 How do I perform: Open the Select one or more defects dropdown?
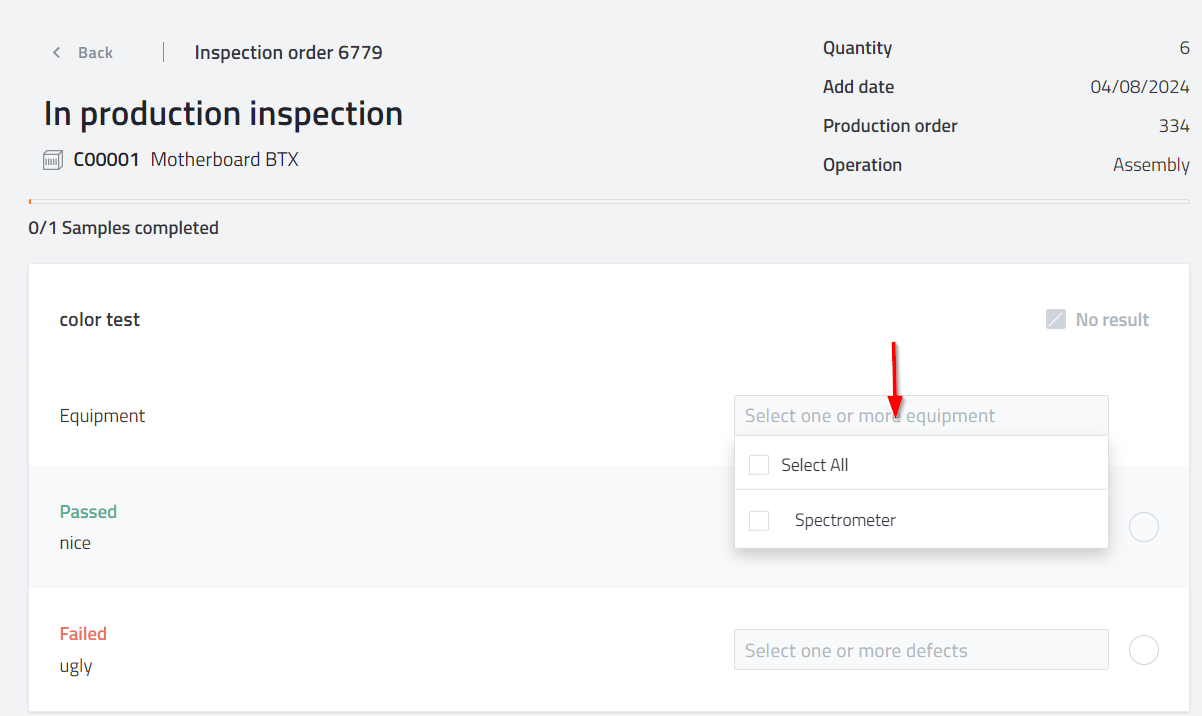coord(921,650)
